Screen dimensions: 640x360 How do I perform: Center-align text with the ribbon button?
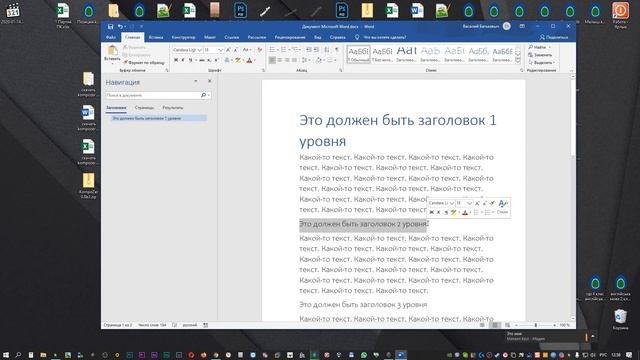(x=279, y=60)
